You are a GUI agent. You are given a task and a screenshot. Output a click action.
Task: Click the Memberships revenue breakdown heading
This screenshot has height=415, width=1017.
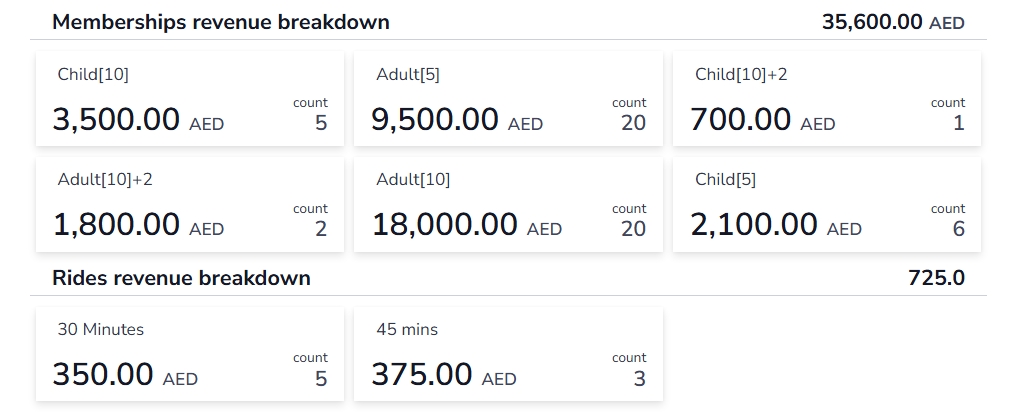point(221,22)
